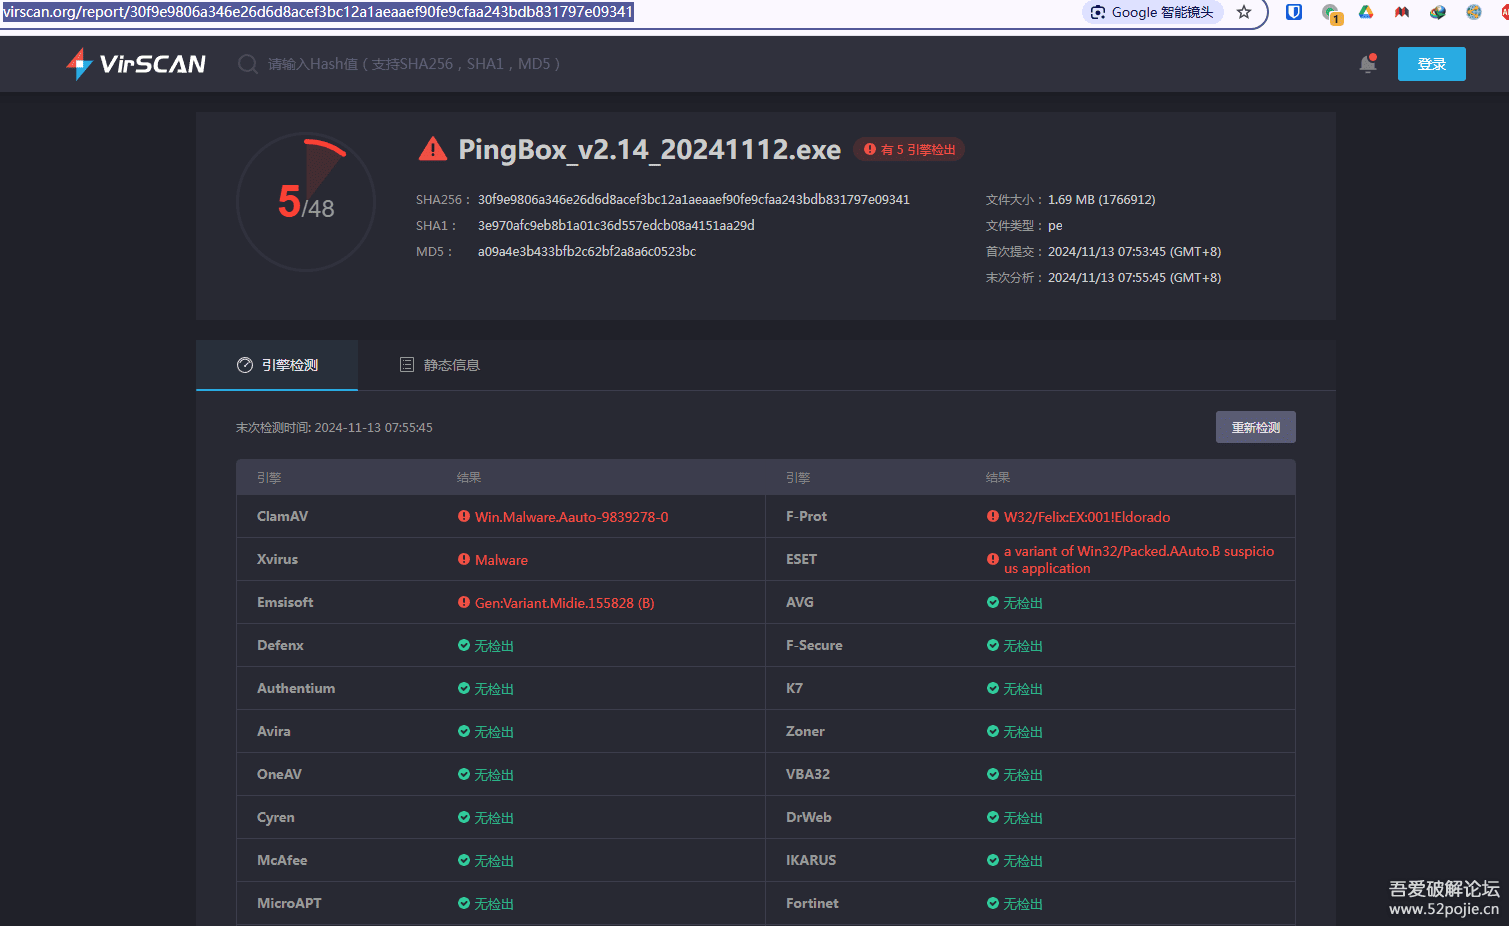Select the SHA256 hash value starting 30f9e9806a
The height and width of the screenshot is (926, 1509).
pyautogui.click(x=694, y=199)
